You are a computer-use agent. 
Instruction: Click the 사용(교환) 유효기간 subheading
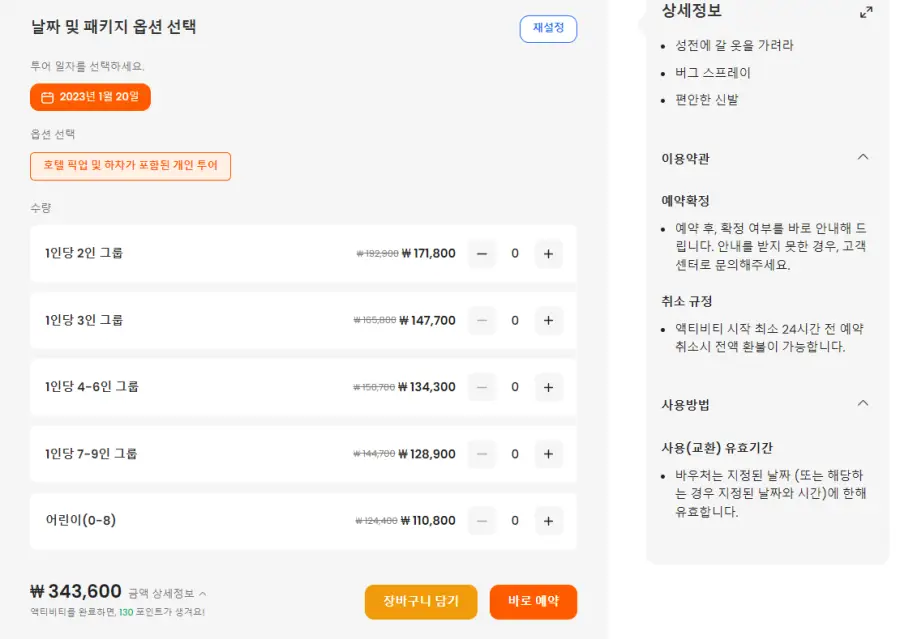pos(717,448)
